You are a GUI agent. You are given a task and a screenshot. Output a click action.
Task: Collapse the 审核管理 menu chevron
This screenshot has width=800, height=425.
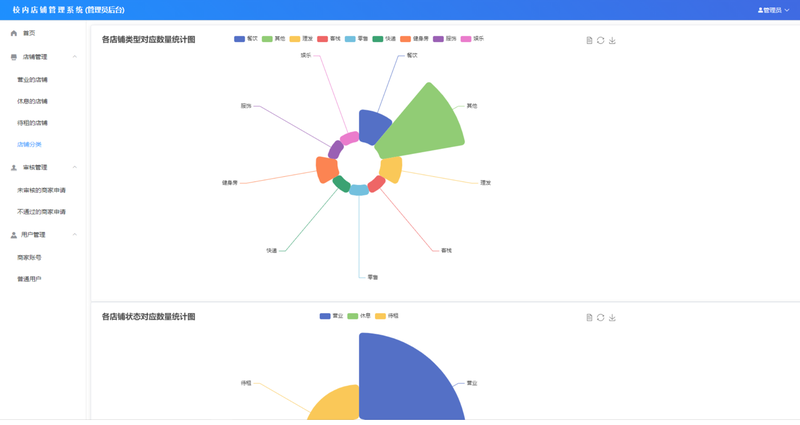click(75, 167)
